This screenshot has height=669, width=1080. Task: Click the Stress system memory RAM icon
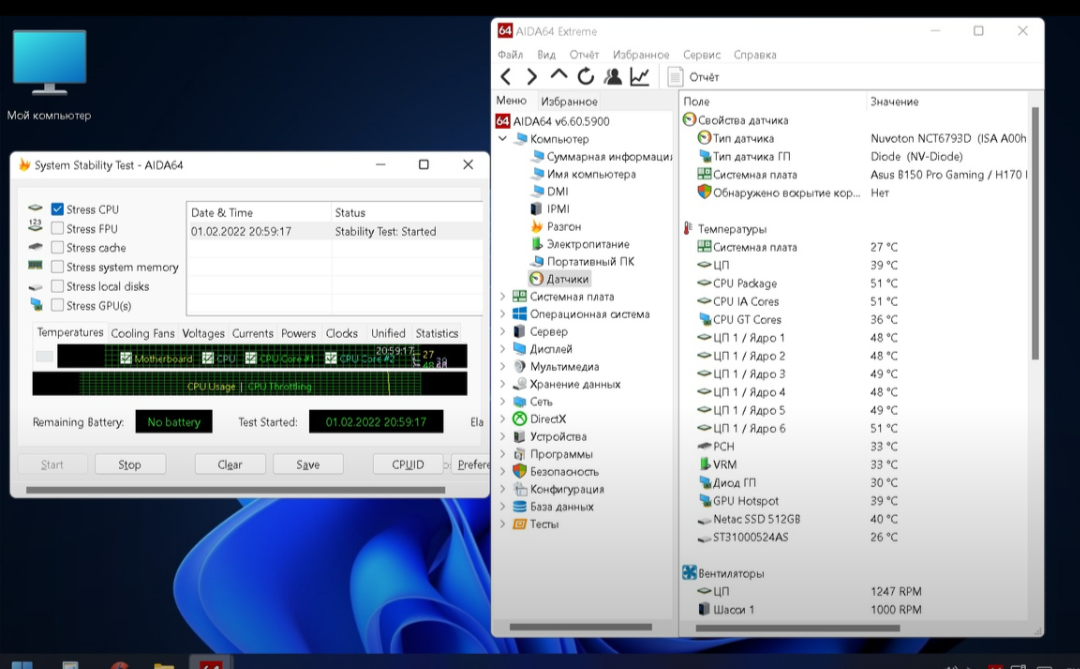point(35,265)
